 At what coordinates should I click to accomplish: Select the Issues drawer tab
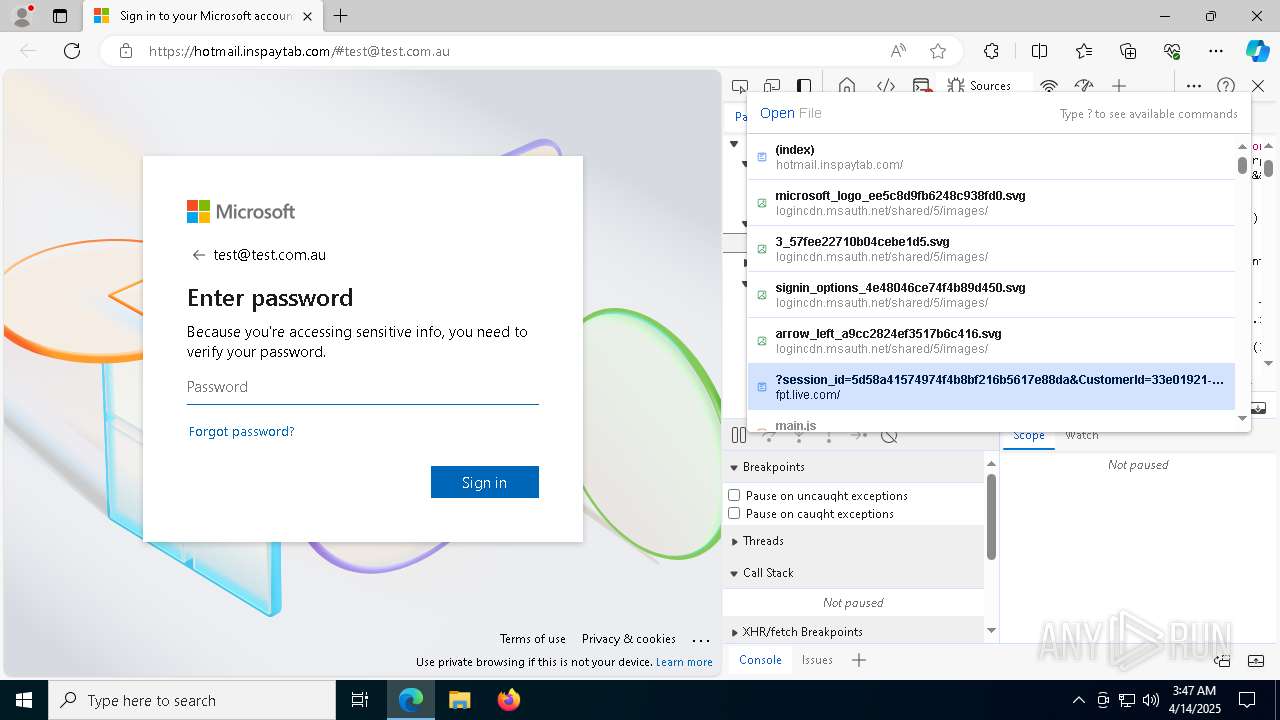pos(817,660)
